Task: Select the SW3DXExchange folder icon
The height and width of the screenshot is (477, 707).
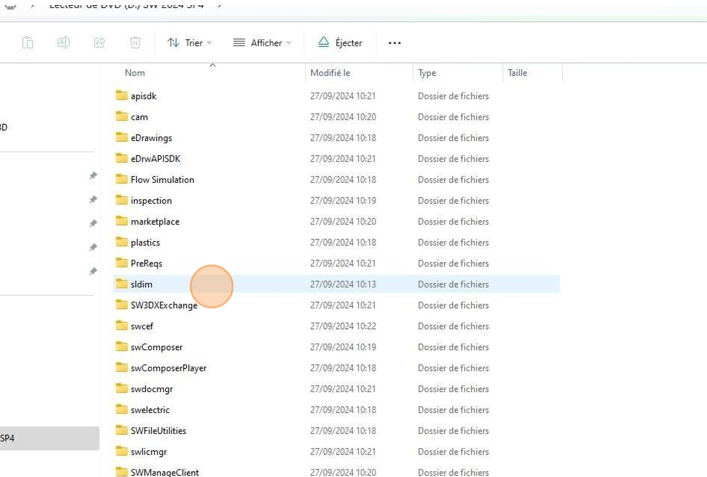Action: pyautogui.click(x=121, y=305)
